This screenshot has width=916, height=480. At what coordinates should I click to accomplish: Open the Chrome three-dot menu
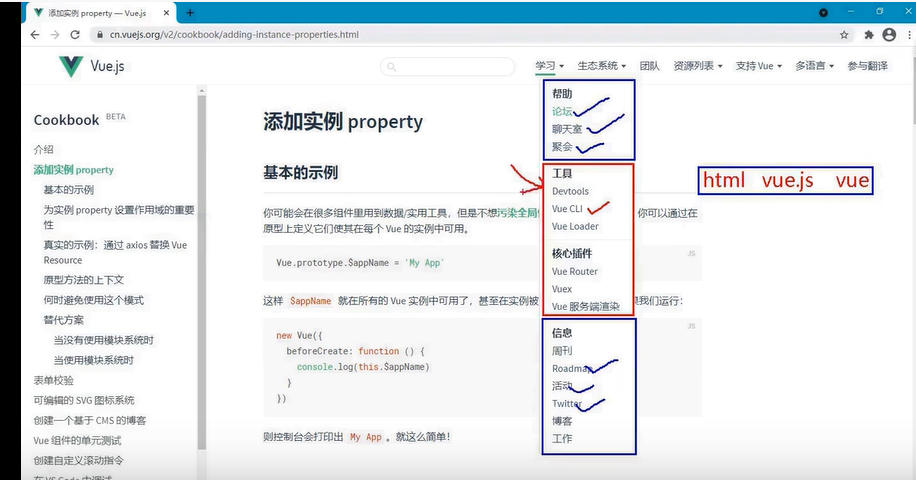click(x=910, y=35)
